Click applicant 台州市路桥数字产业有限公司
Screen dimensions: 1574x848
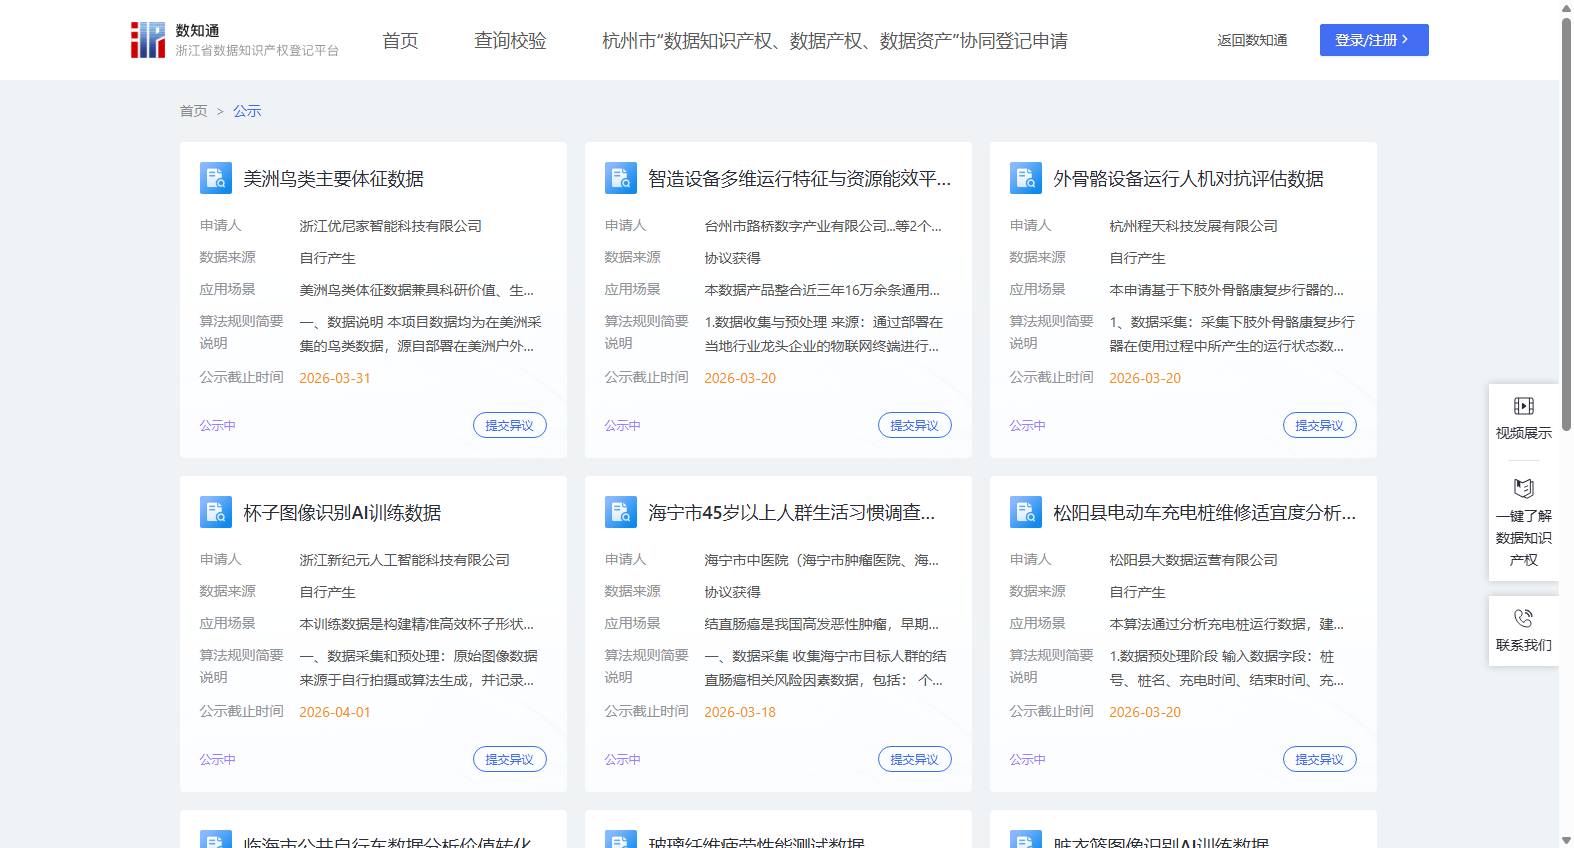[x=823, y=226]
